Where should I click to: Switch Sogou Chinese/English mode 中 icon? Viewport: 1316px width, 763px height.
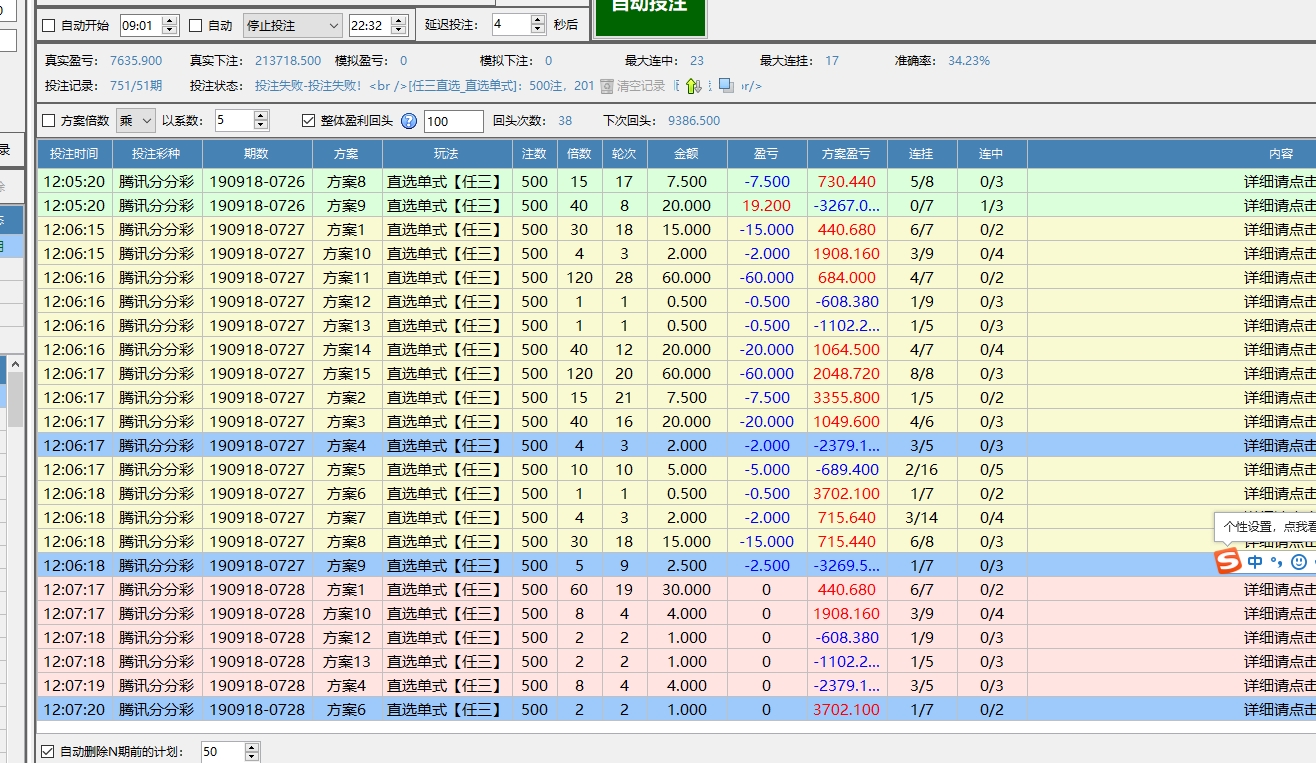pyautogui.click(x=1255, y=562)
